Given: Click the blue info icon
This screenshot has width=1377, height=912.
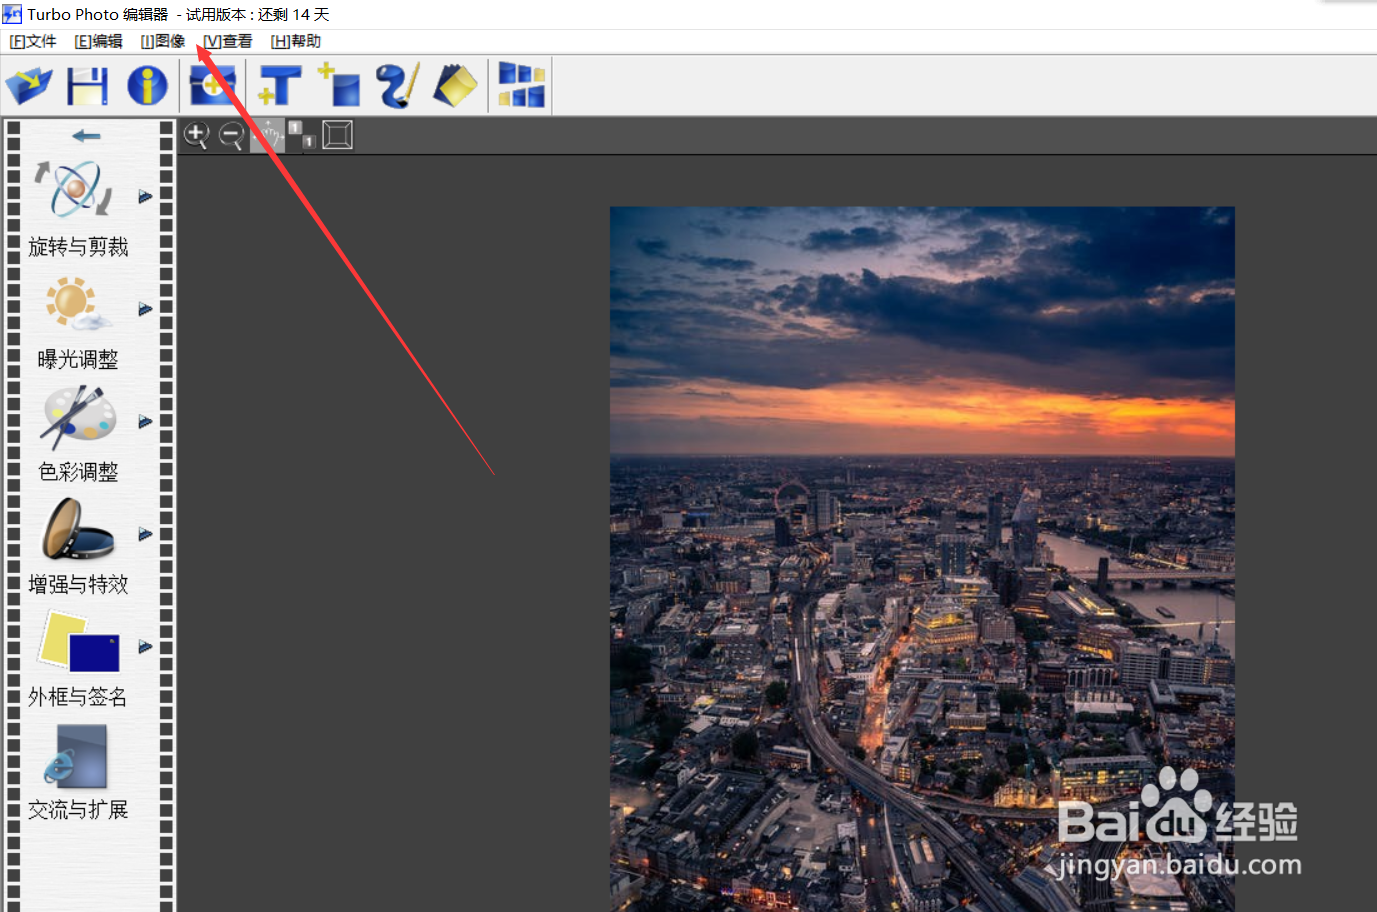Looking at the screenshot, I should (x=147, y=86).
